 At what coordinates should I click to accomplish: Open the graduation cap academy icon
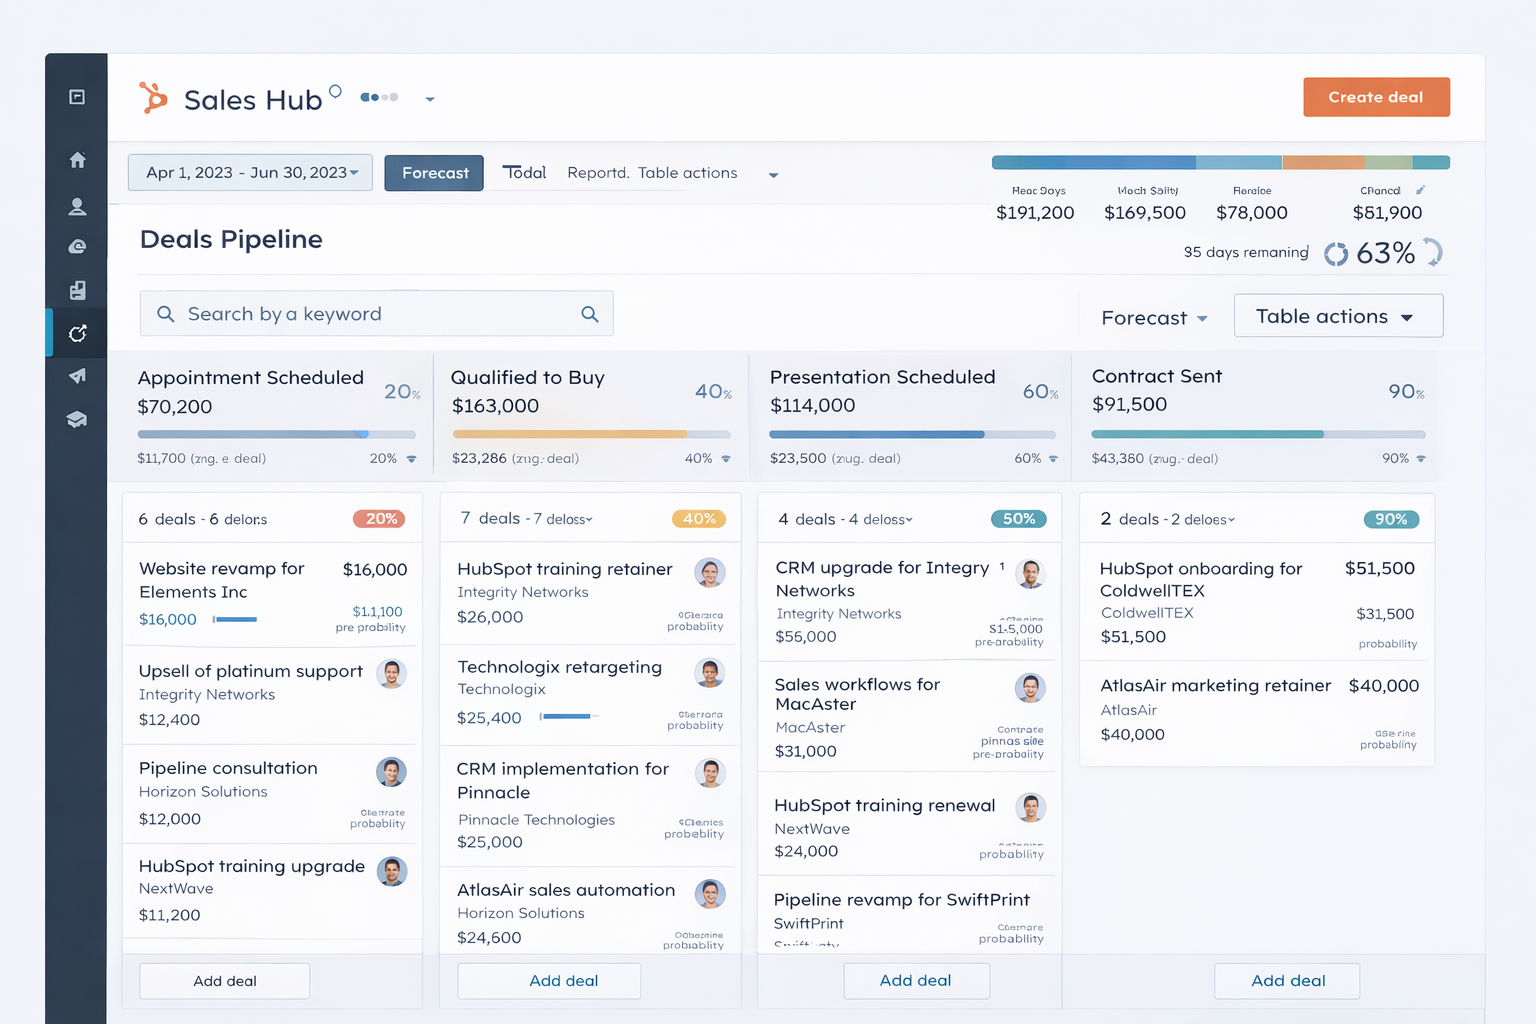tap(77, 419)
